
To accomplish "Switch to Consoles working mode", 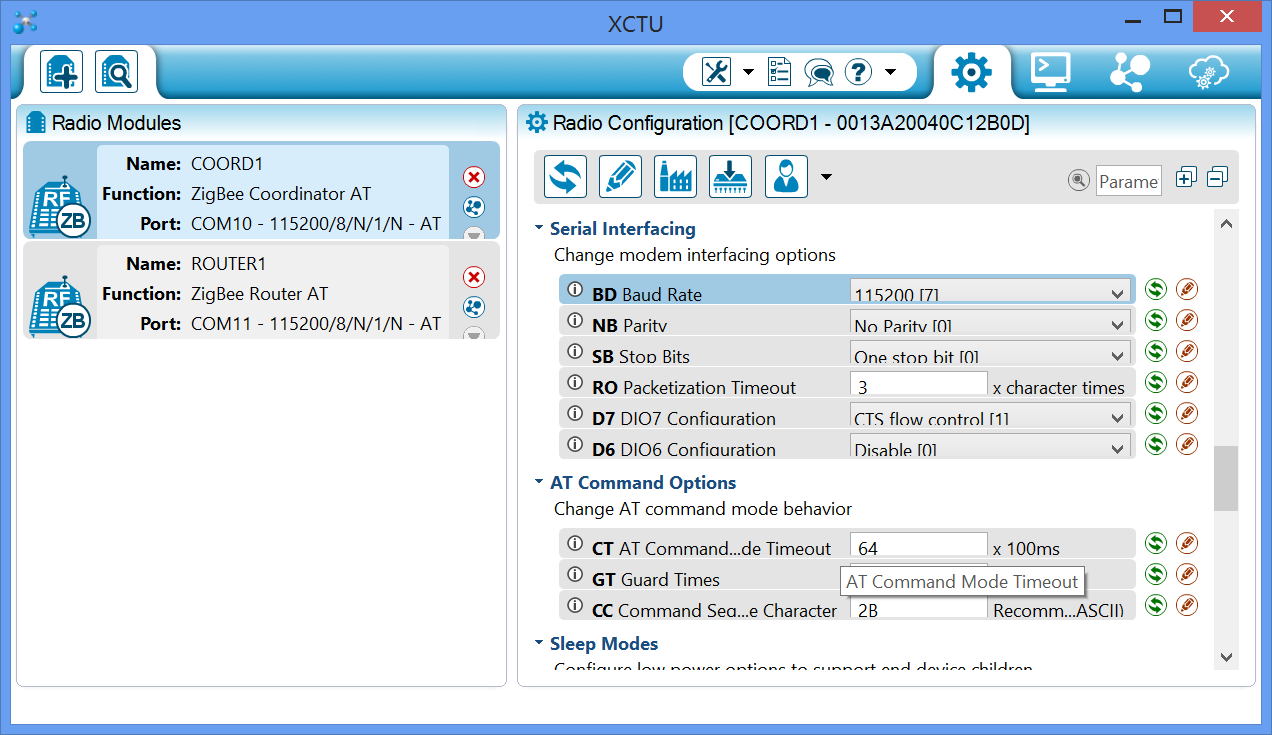I will 1051,72.
